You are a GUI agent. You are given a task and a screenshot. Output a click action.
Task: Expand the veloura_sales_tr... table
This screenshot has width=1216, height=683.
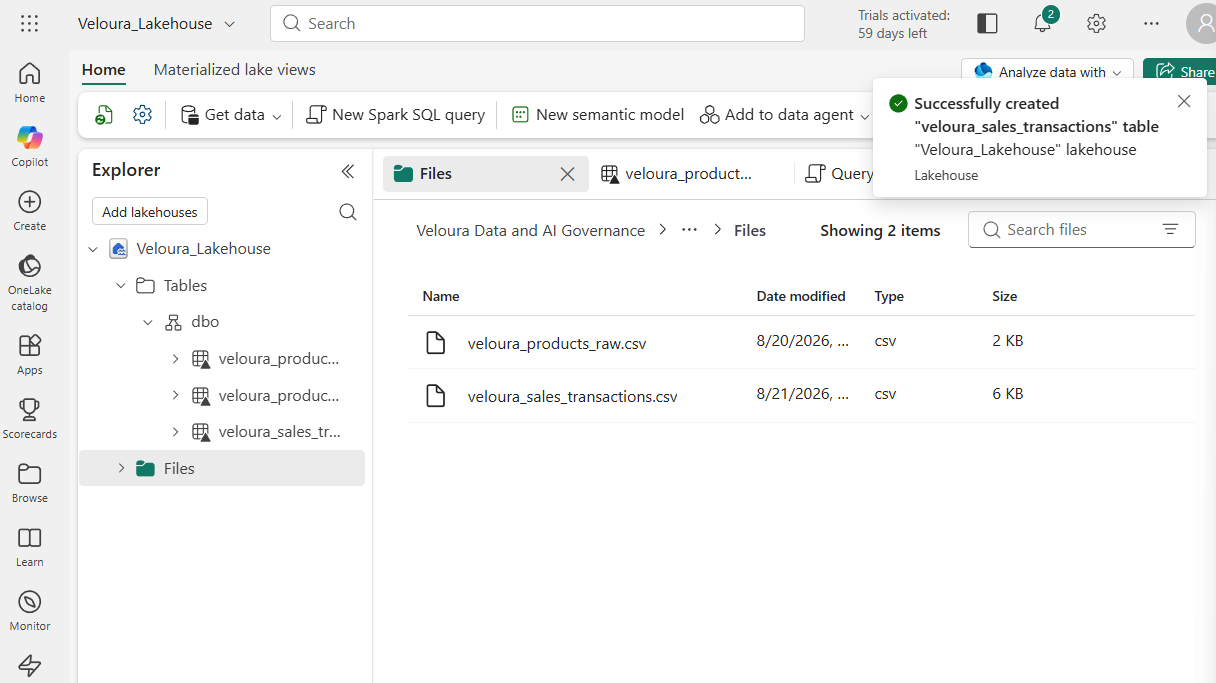175,432
